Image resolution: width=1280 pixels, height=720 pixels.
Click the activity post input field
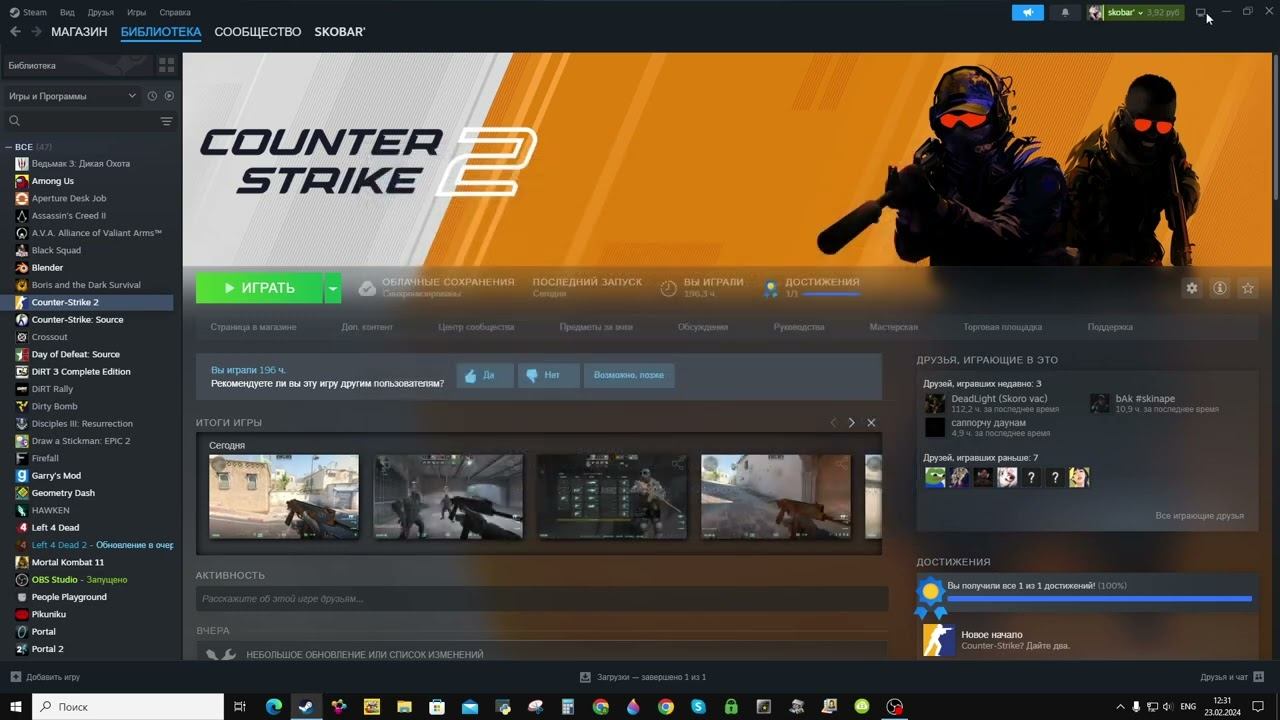pos(542,599)
